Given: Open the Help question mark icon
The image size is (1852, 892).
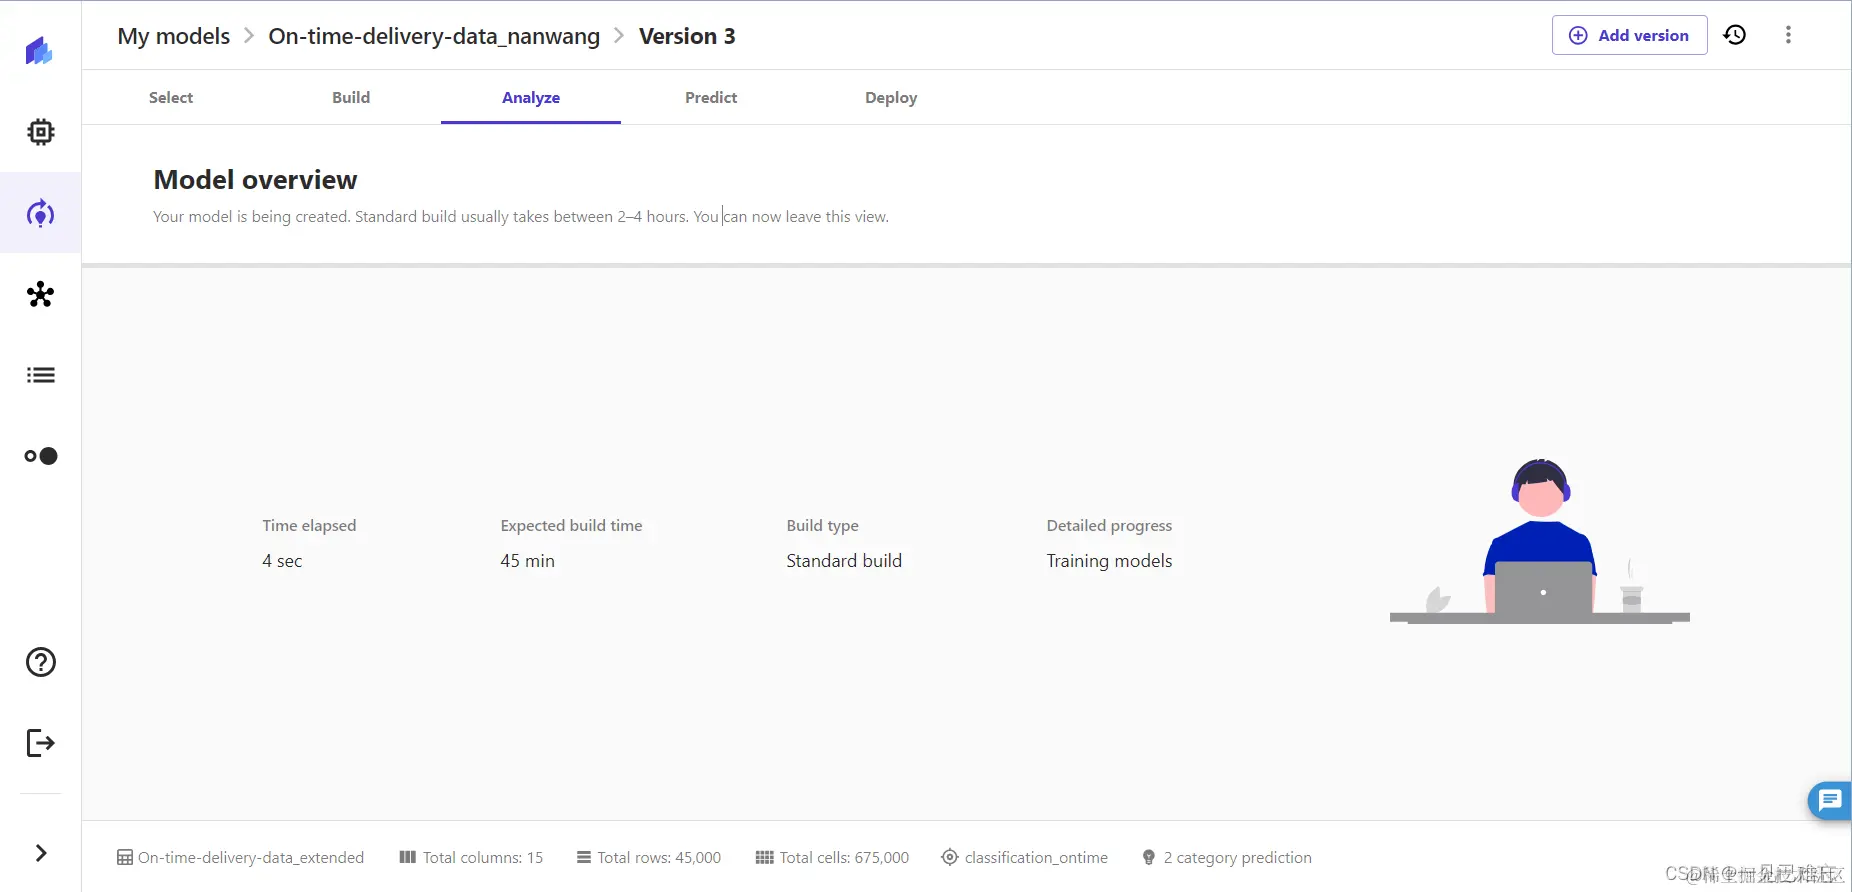Looking at the screenshot, I should (x=41, y=662).
